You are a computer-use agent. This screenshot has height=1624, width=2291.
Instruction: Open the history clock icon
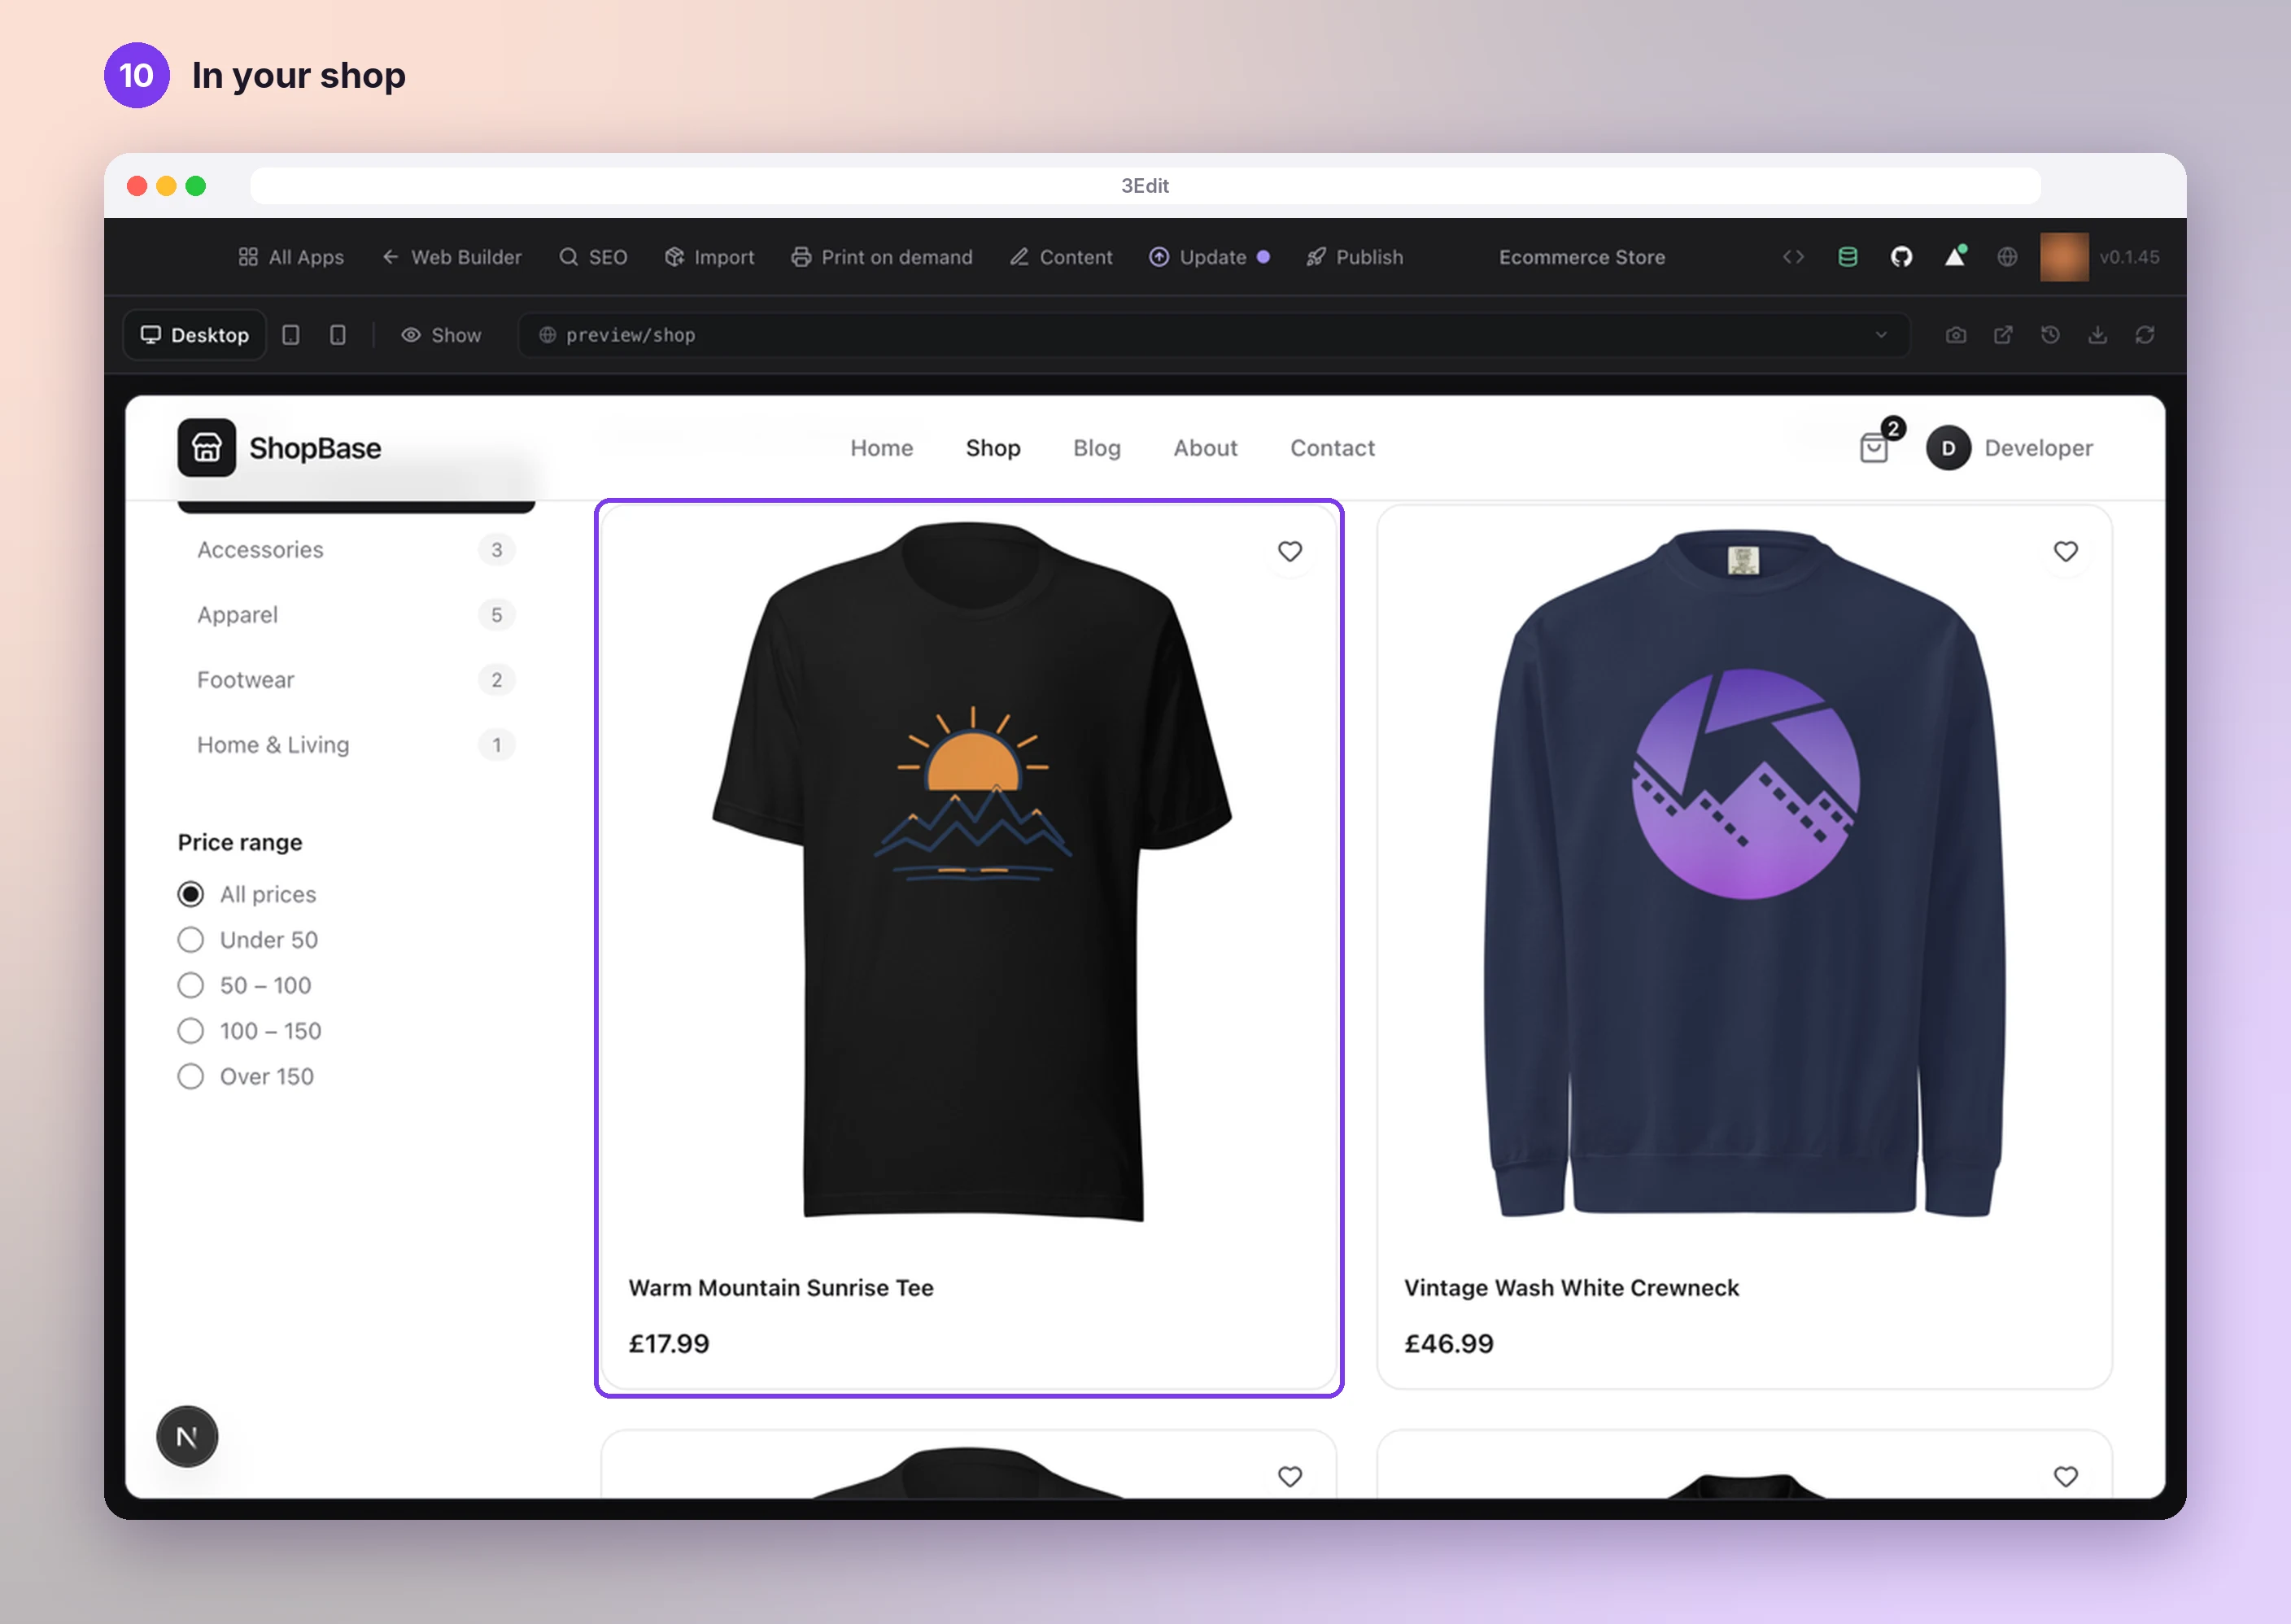tap(2050, 335)
